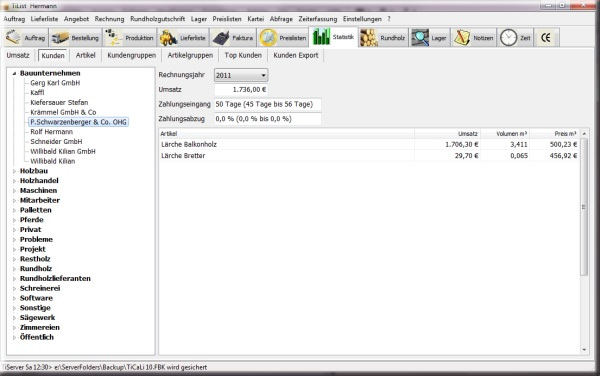This screenshot has width=600, height=376.
Task: Expand the Maschinen tree group
Action: pyautogui.click(x=14, y=190)
